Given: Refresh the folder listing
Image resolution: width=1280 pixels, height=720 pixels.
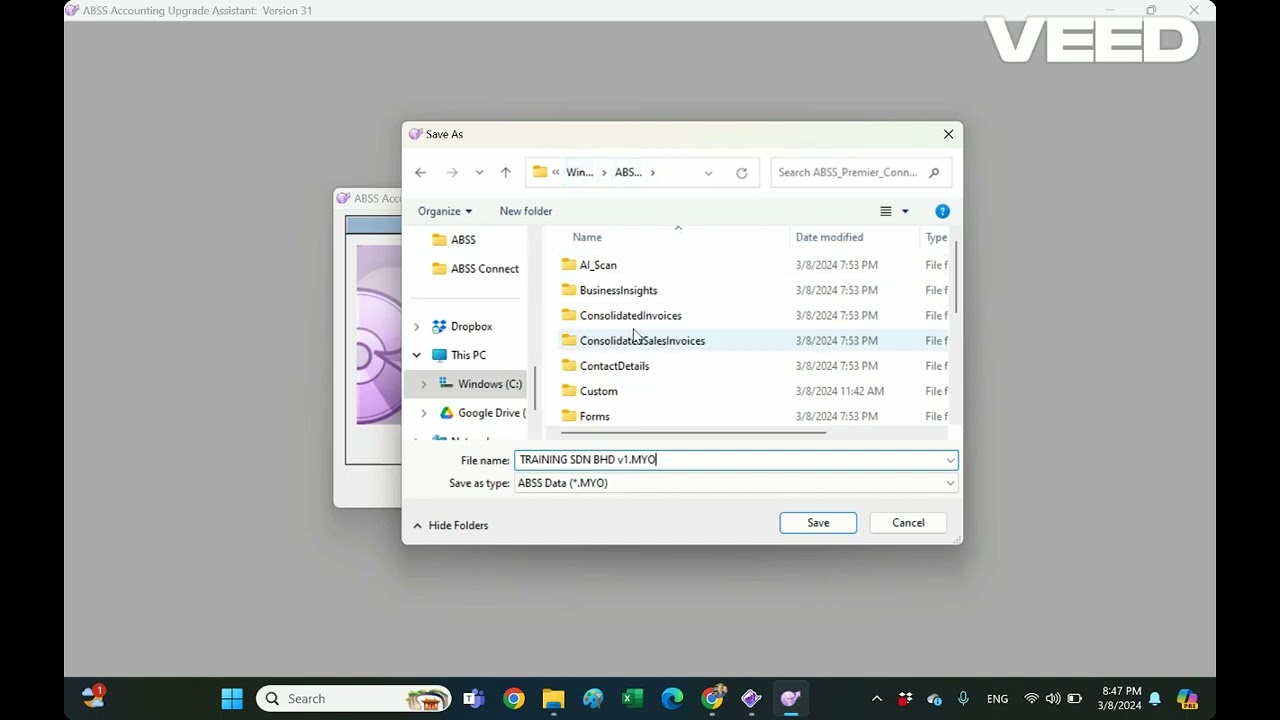Looking at the screenshot, I should click(x=742, y=172).
